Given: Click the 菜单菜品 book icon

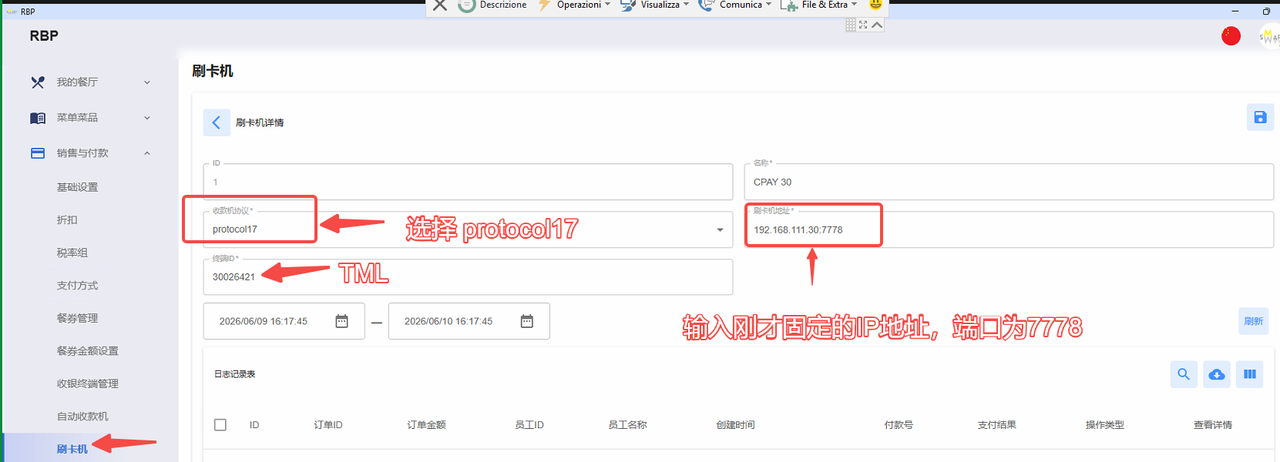Looking at the screenshot, I should pos(38,118).
